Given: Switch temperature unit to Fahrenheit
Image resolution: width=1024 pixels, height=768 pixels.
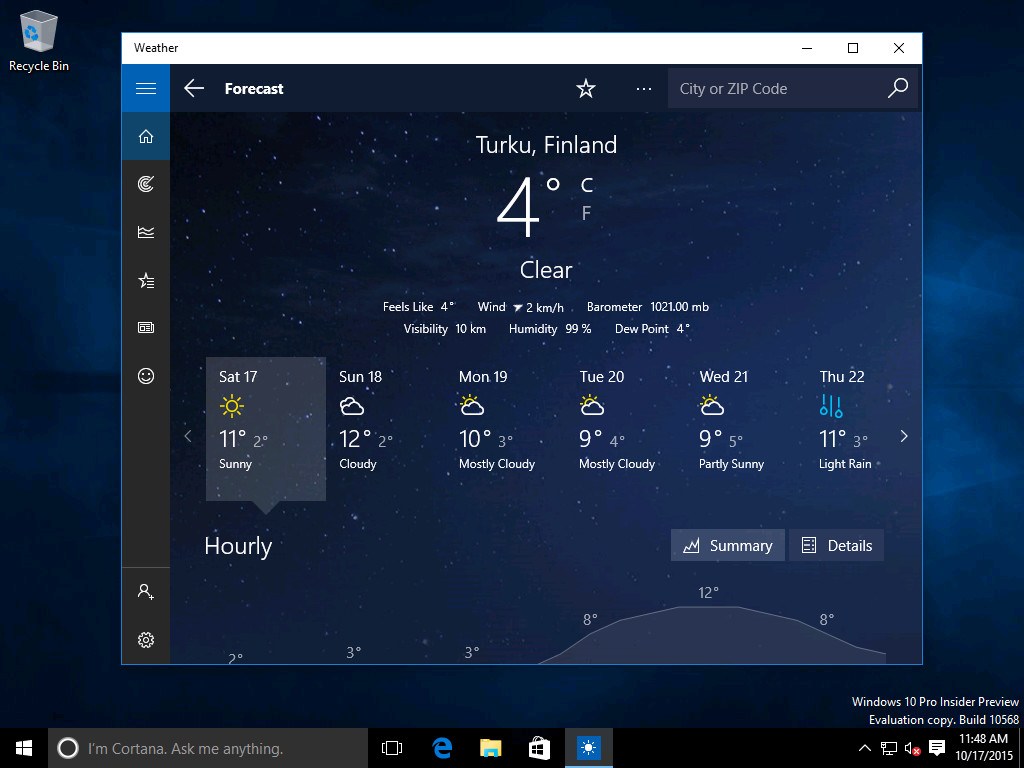Looking at the screenshot, I should (x=587, y=213).
